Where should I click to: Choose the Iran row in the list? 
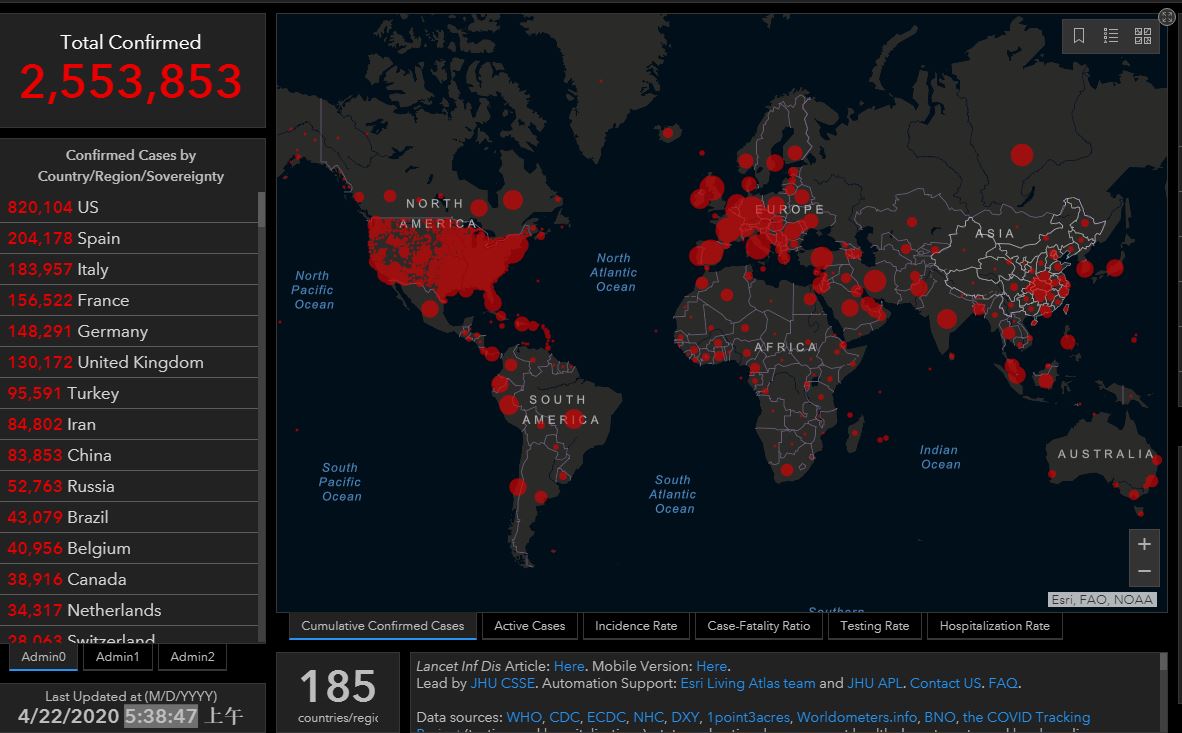tap(129, 424)
